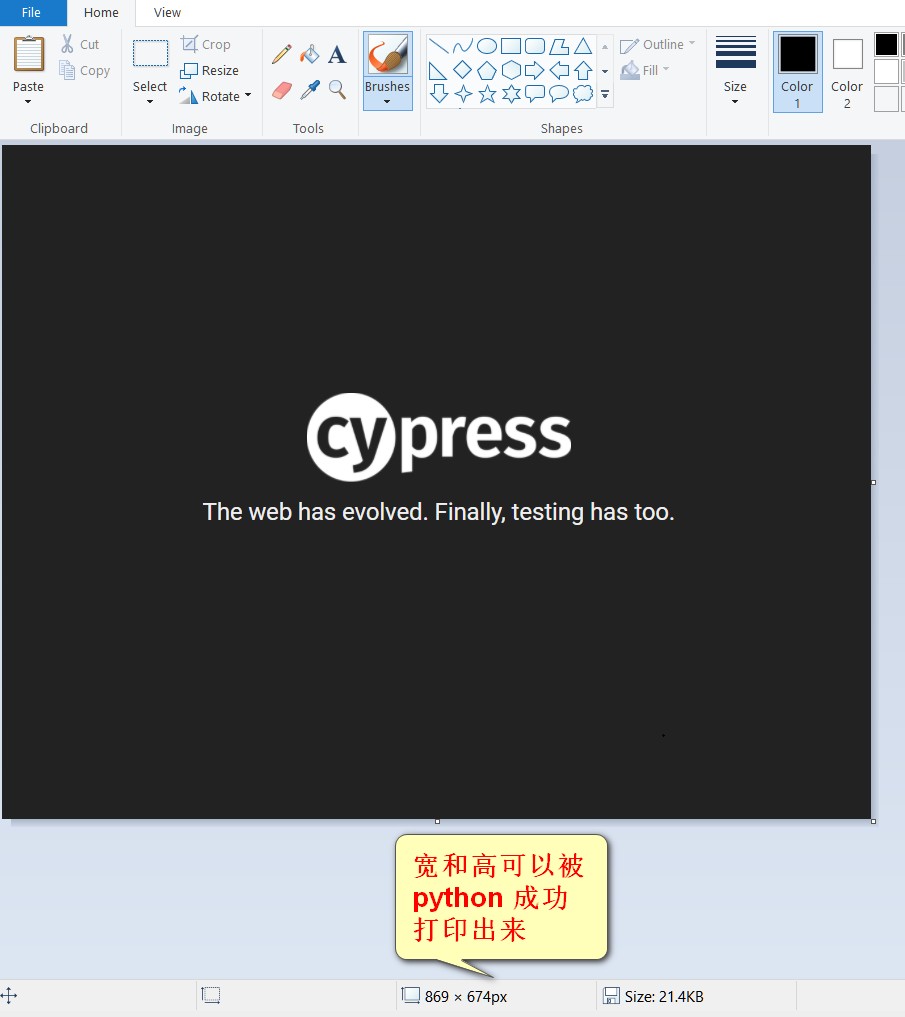Expand the Brushes dropdown arrow

[387, 102]
